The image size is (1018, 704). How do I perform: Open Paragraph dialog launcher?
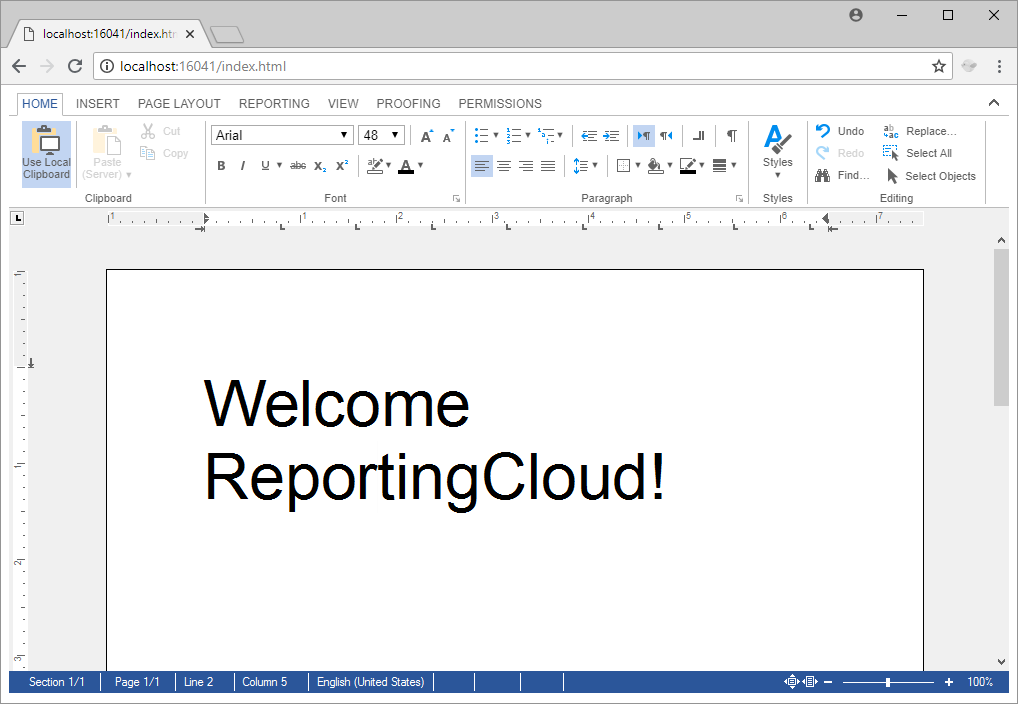click(x=739, y=199)
